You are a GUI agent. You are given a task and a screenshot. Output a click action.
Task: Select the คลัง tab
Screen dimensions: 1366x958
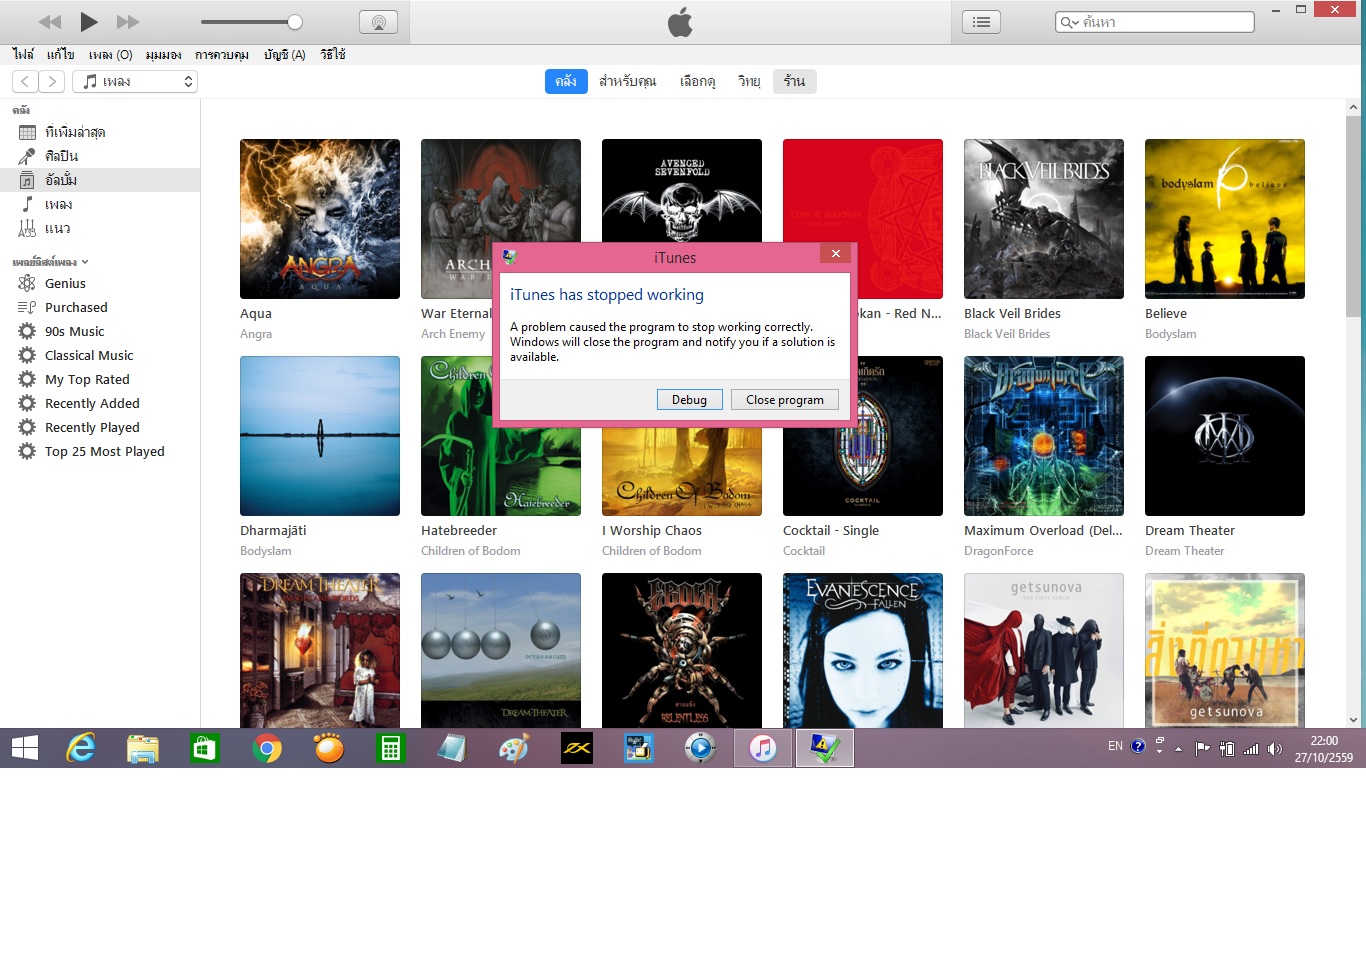pyautogui.click(x=566, y=81)
